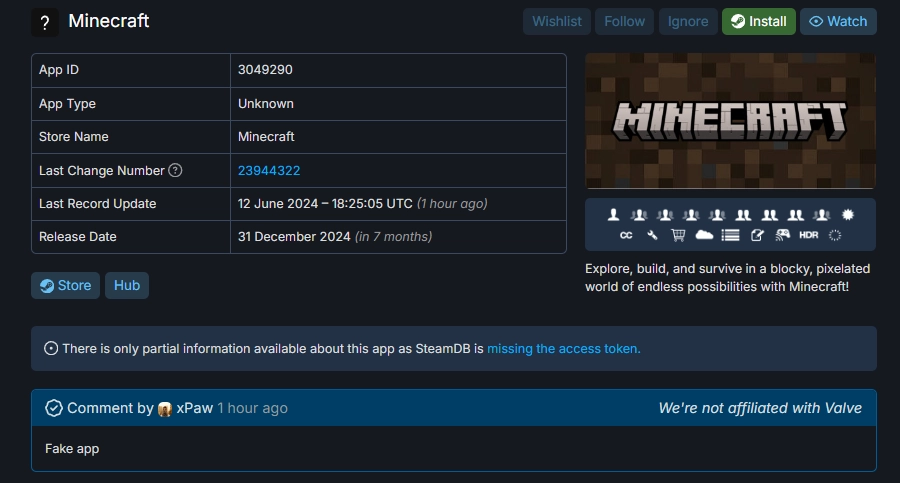Click the Steam logo in the Store button

pos(46,286)
